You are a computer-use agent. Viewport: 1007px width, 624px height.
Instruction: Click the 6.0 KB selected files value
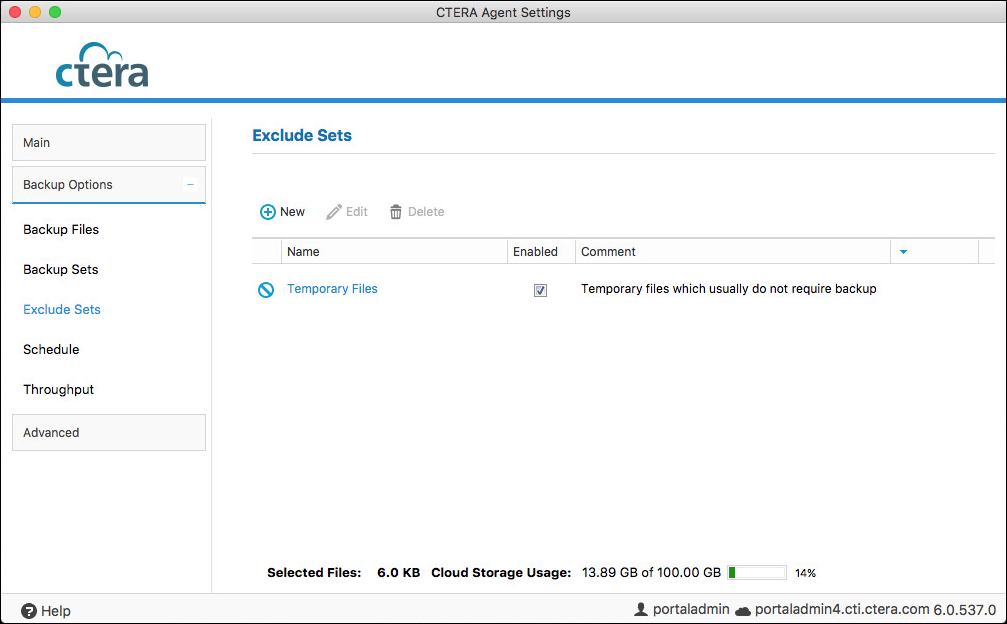click(398, 573)
